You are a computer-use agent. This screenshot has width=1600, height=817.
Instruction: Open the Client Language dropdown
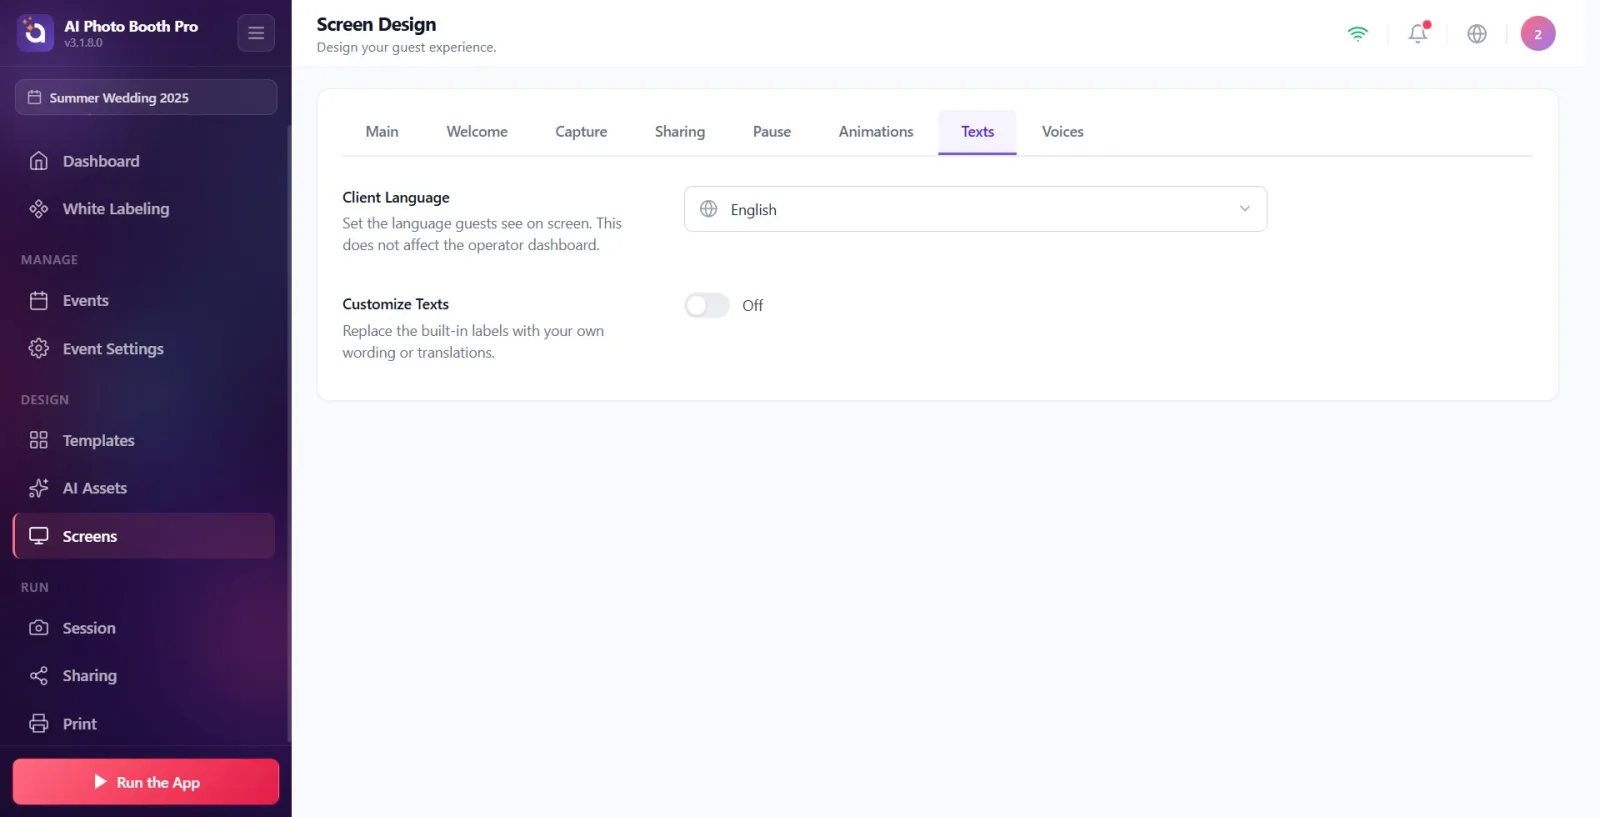click(975, 209)
